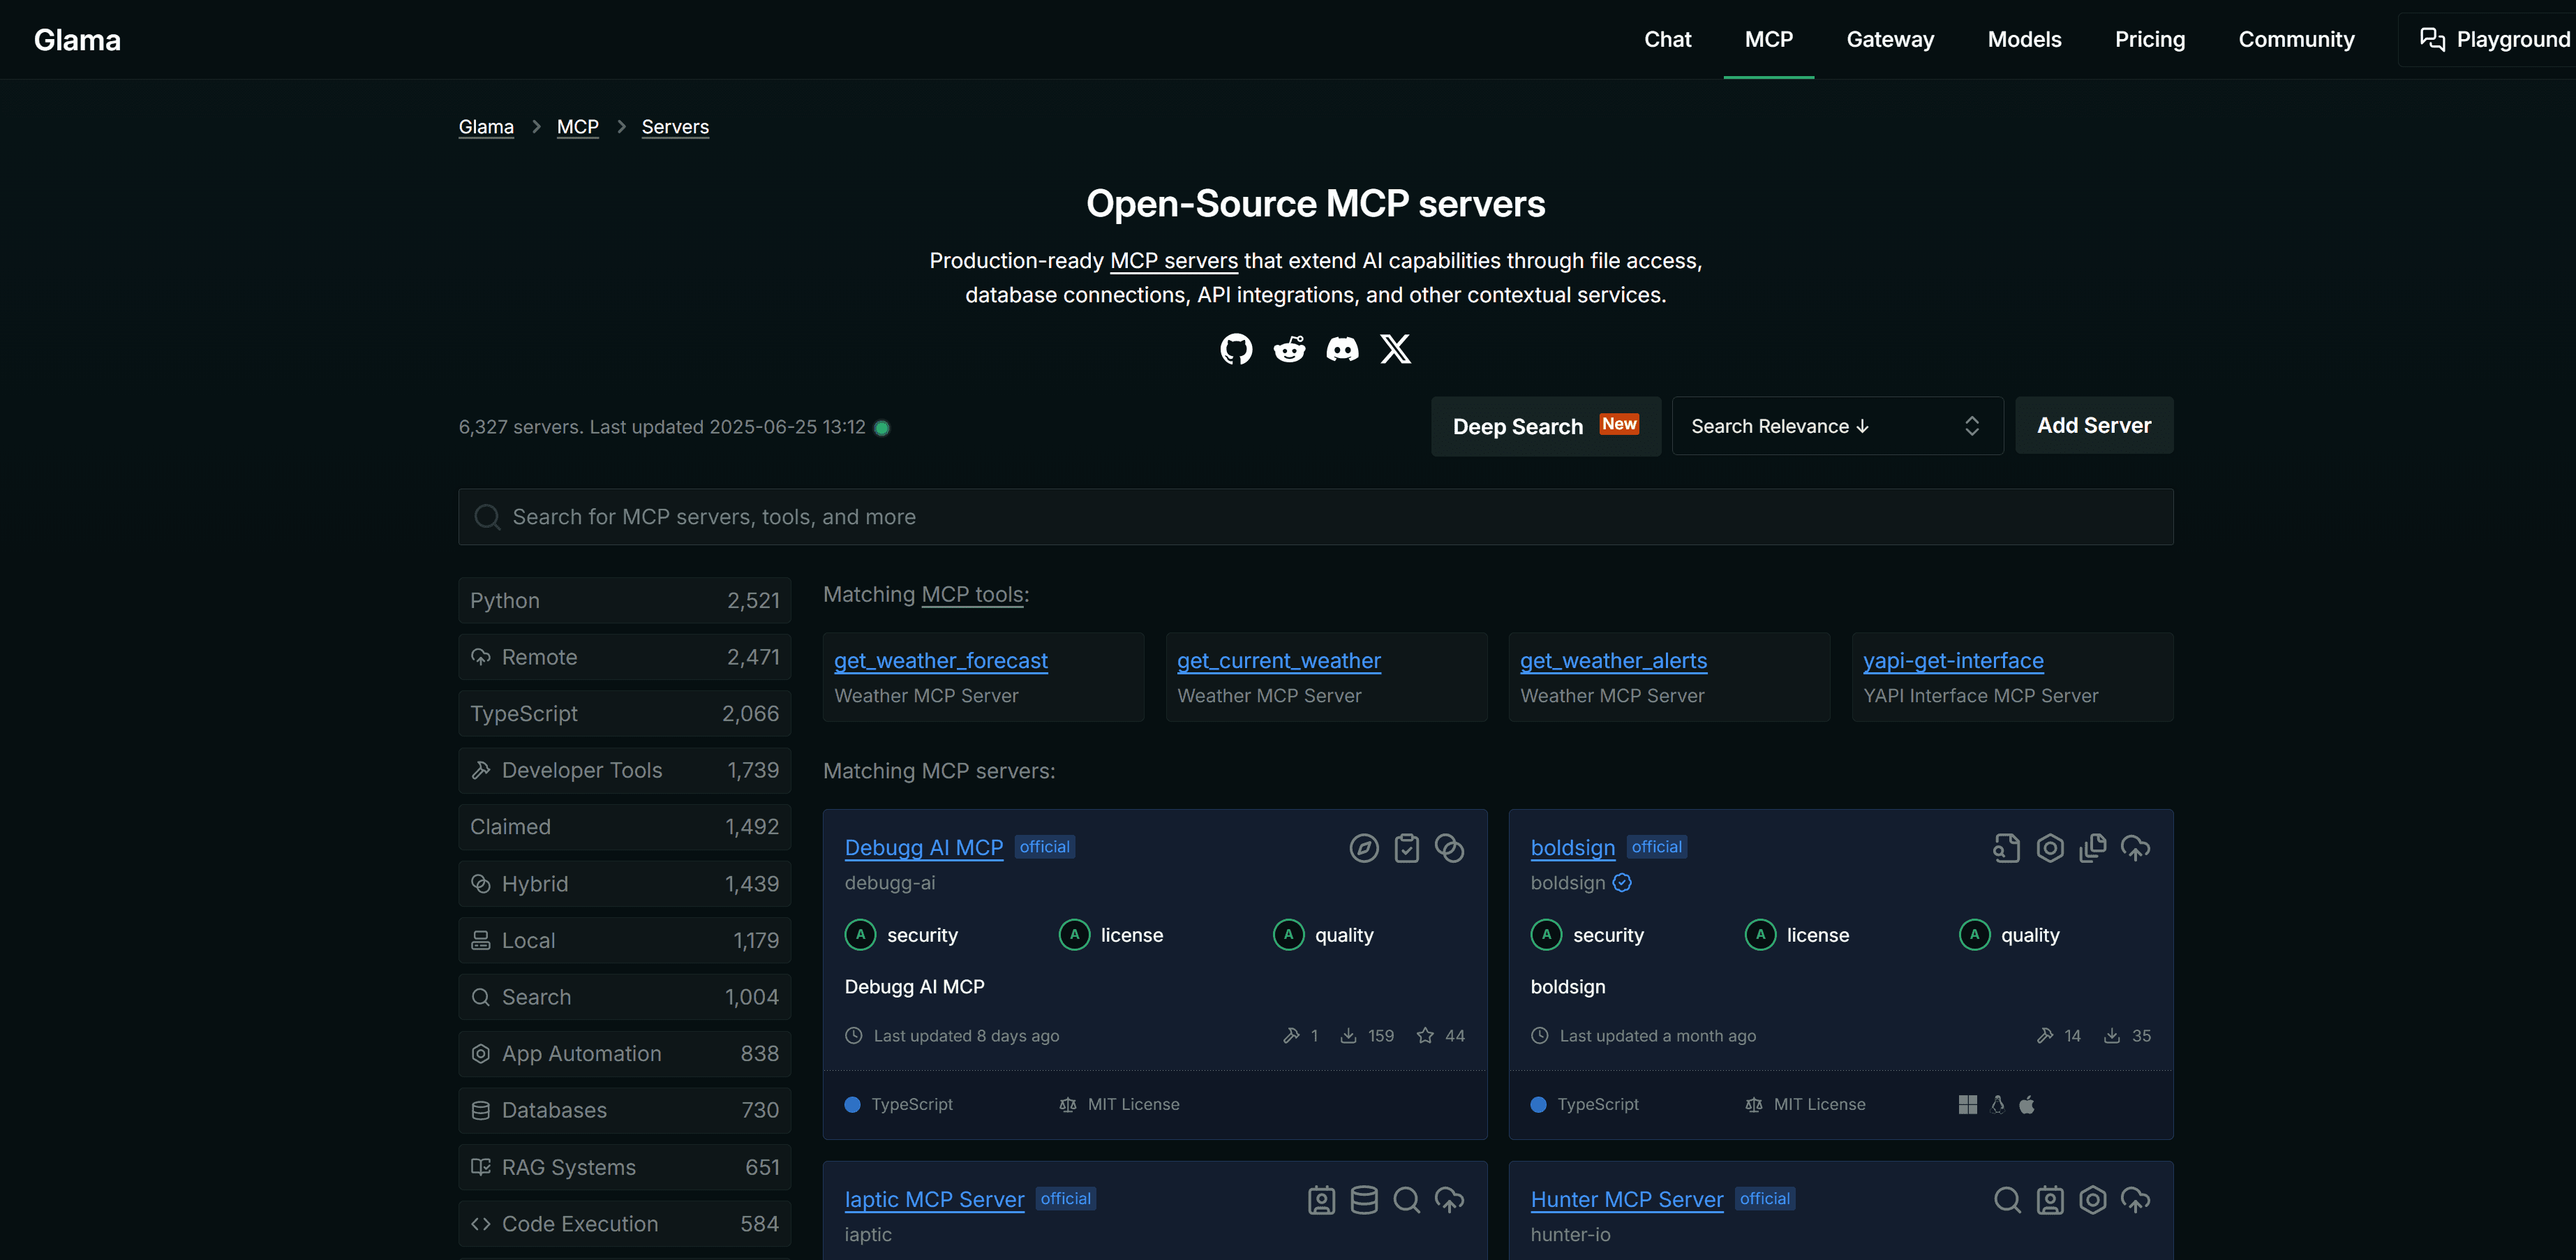The width and height of the screenshot is (2576, 1260).
Task: Click the contact badge icon on Iaptic MCP Server card
Action: 1321,1200
